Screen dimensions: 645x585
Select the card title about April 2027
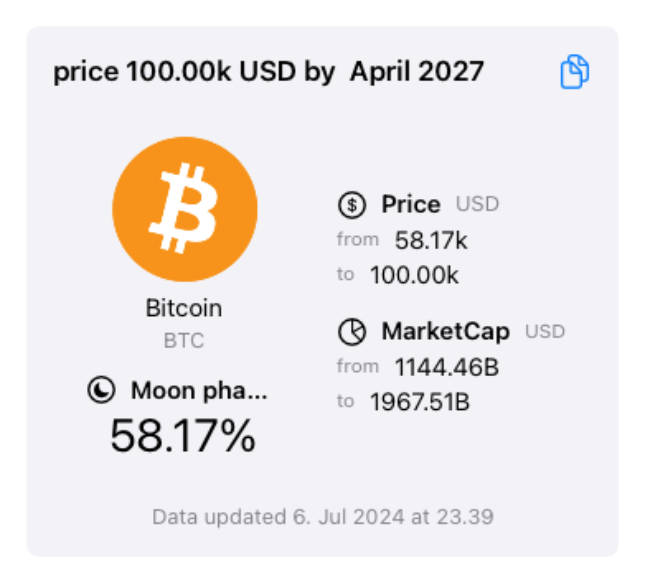coord(268,72)
